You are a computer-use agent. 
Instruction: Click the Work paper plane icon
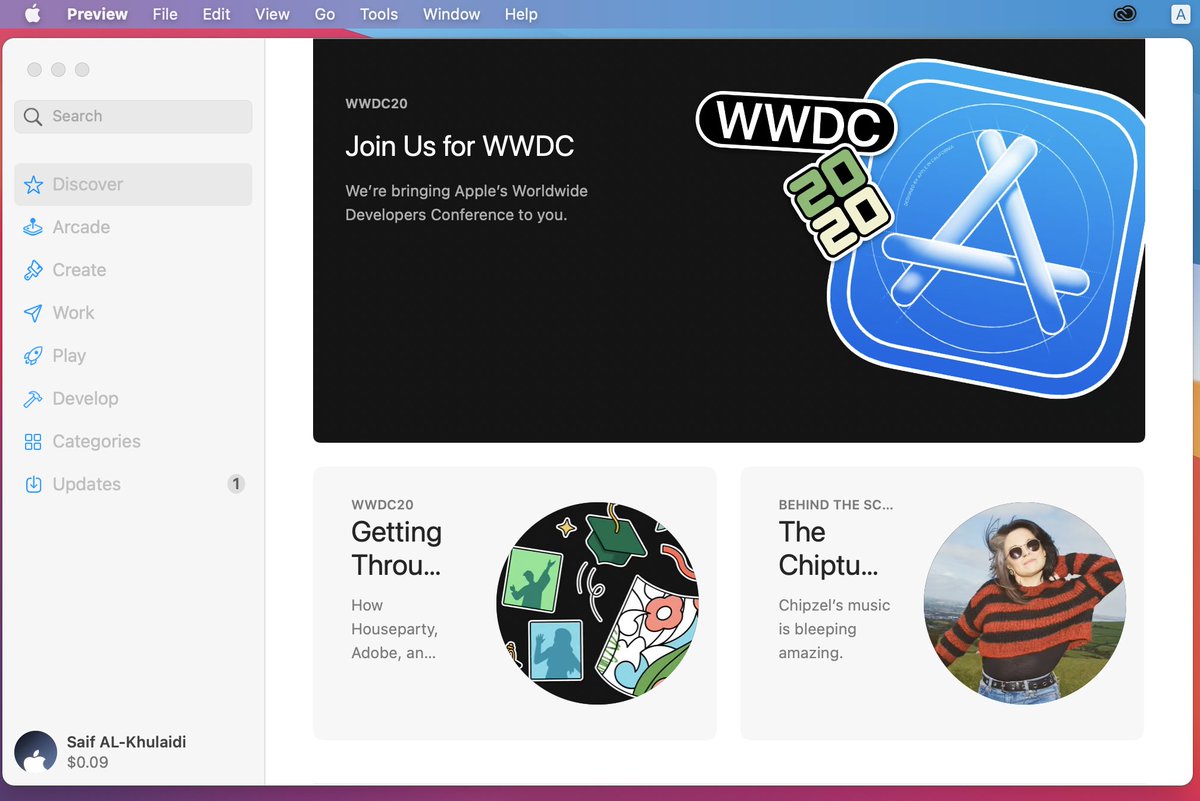(33, 313)
